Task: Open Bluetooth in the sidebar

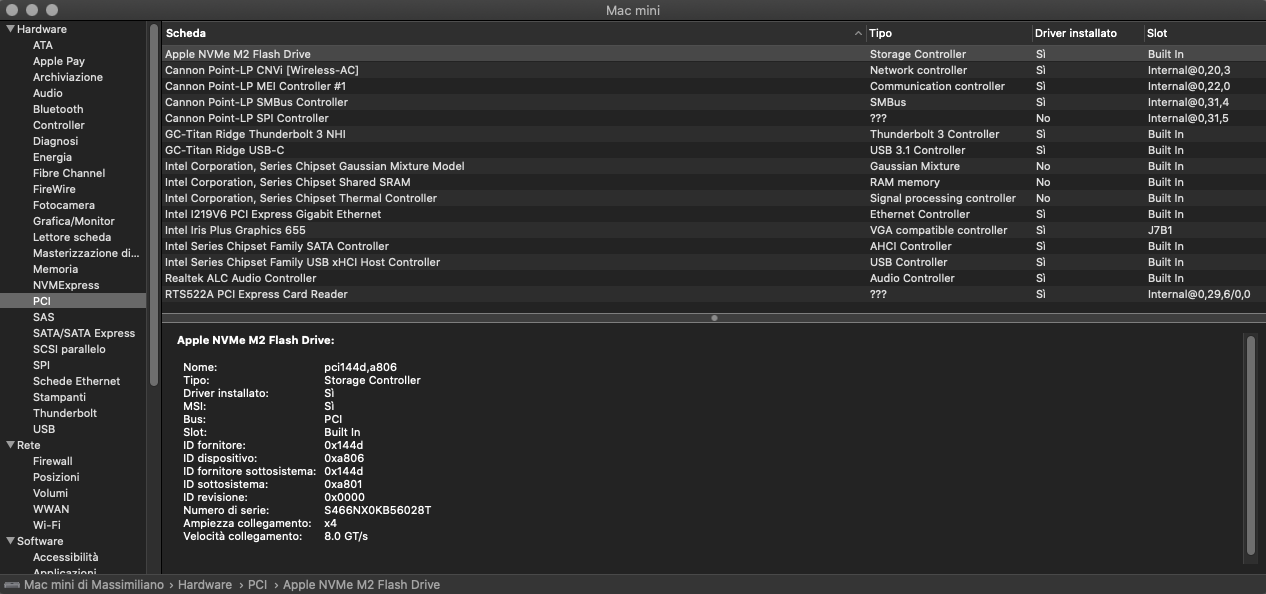Action: point(58,109)
